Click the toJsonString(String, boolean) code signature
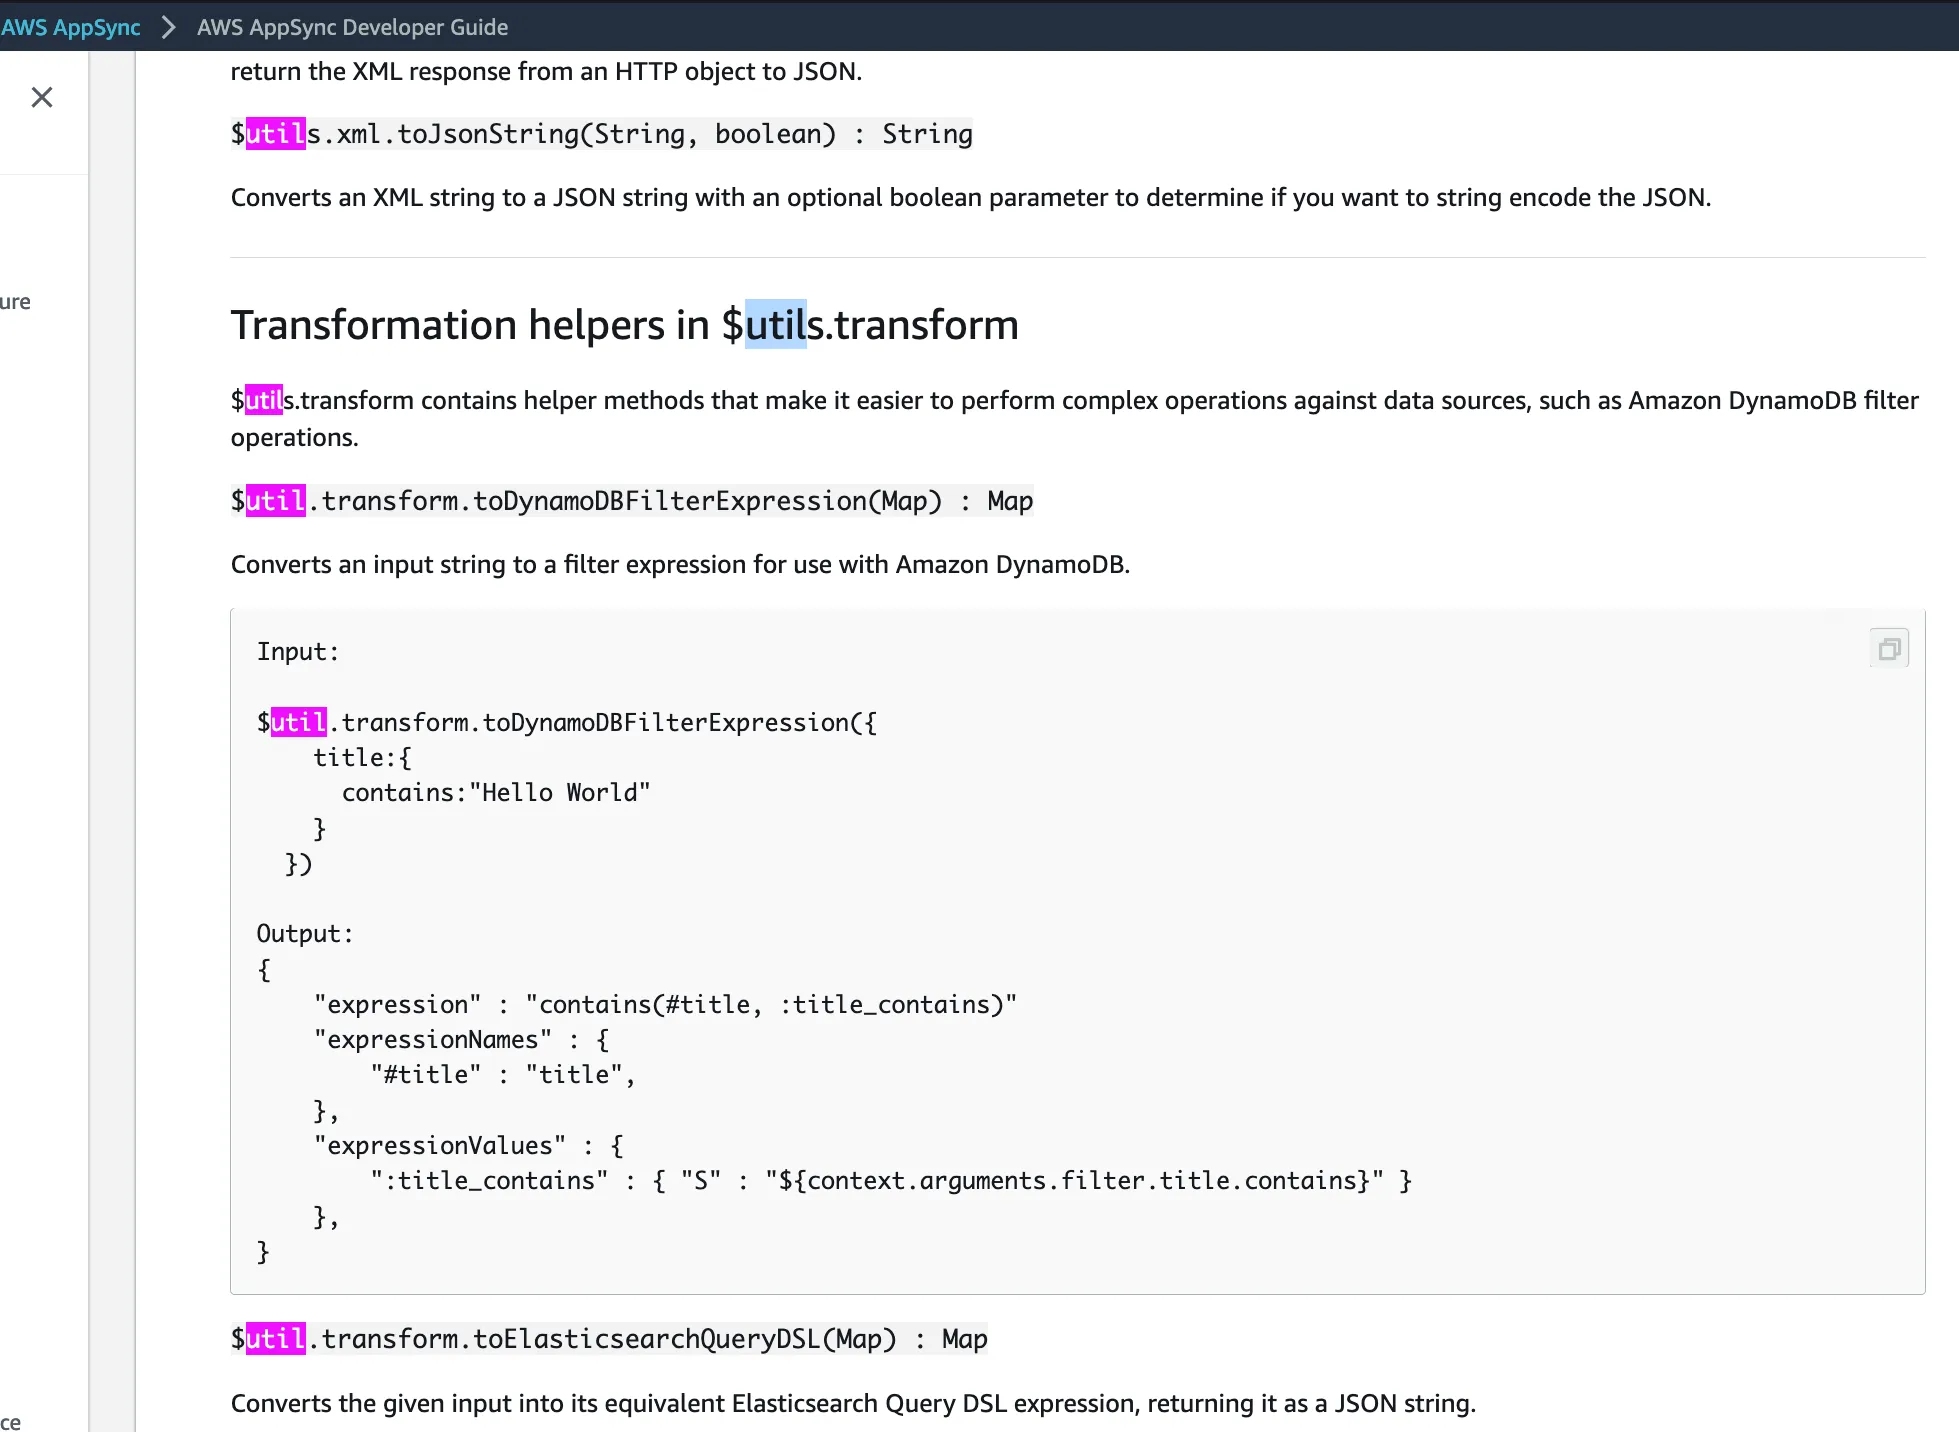Image resolution: width=1959 pixels, height=1432 pixels. click(x=601, y=134)
